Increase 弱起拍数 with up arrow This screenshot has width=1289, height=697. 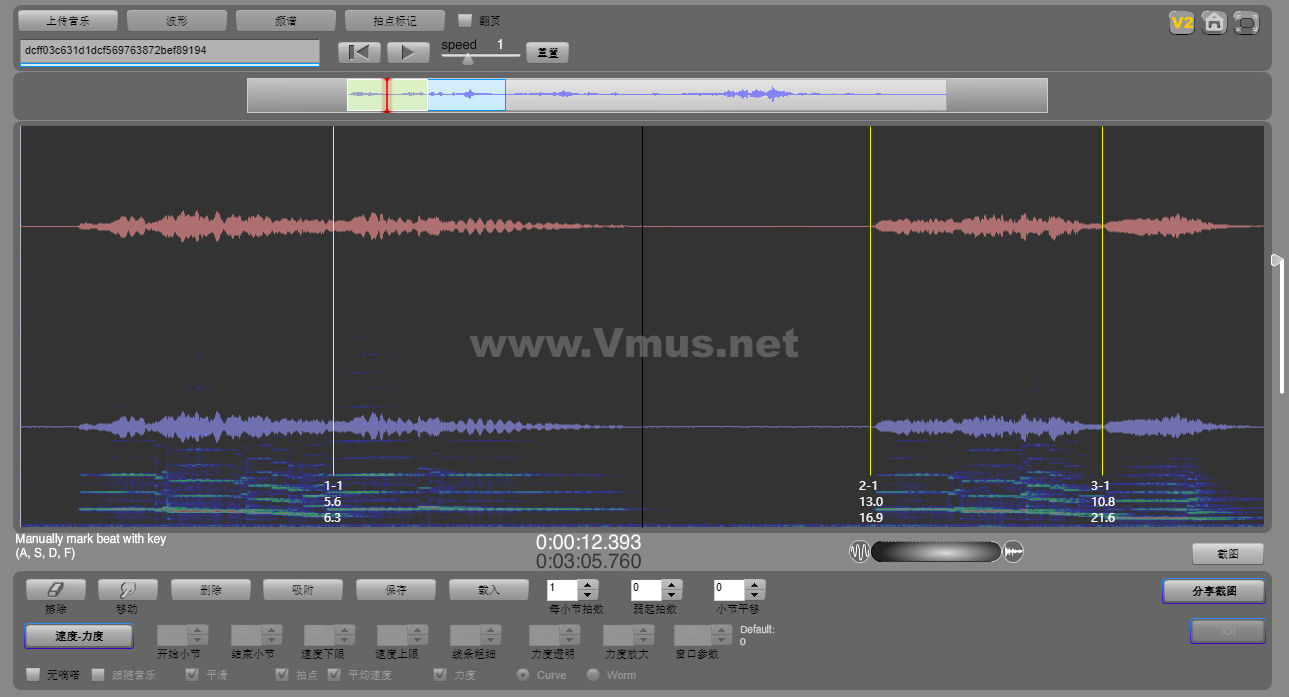672,585
